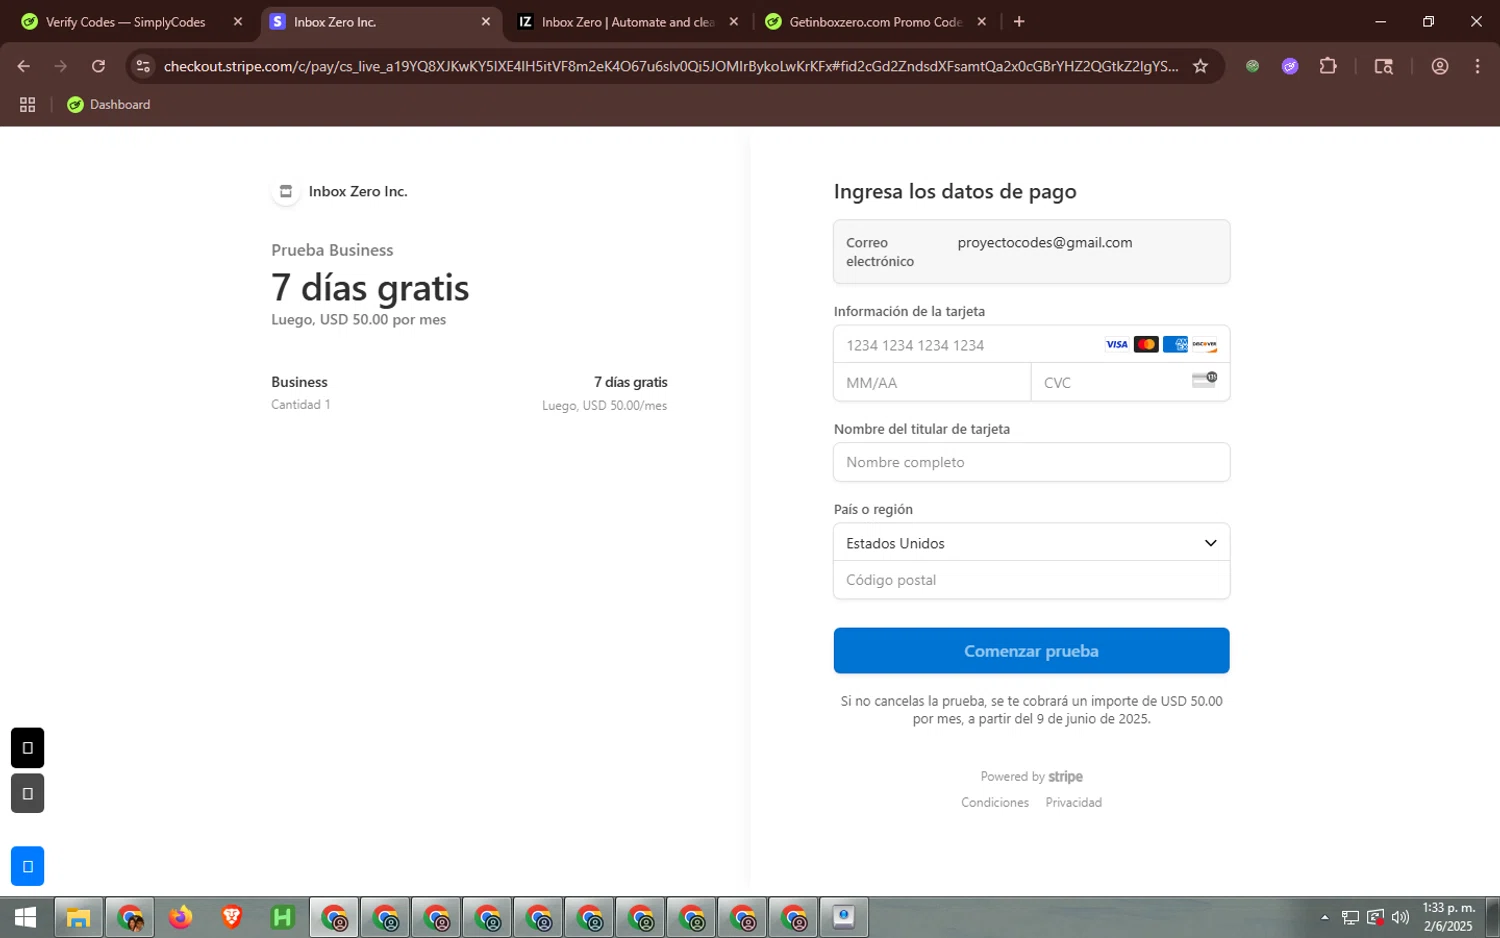Close the Inbox Zero | Automate tab
The height and width of the screenshot is (938, 1500).
click(x=733, y=22)
